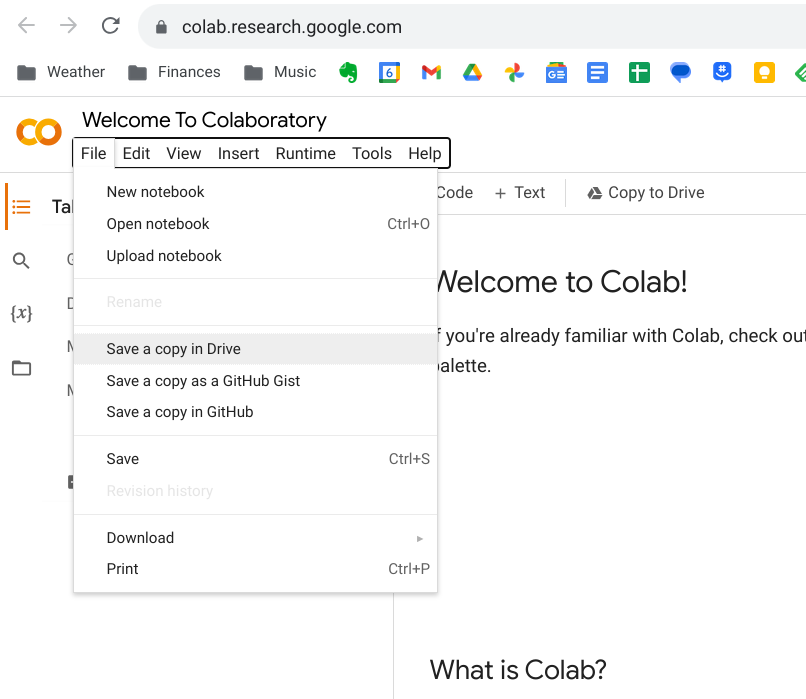Open the variables {x} panel icon
Image resolution: width=806 pixels, height=699 pixels.
[x=21, y=313]
